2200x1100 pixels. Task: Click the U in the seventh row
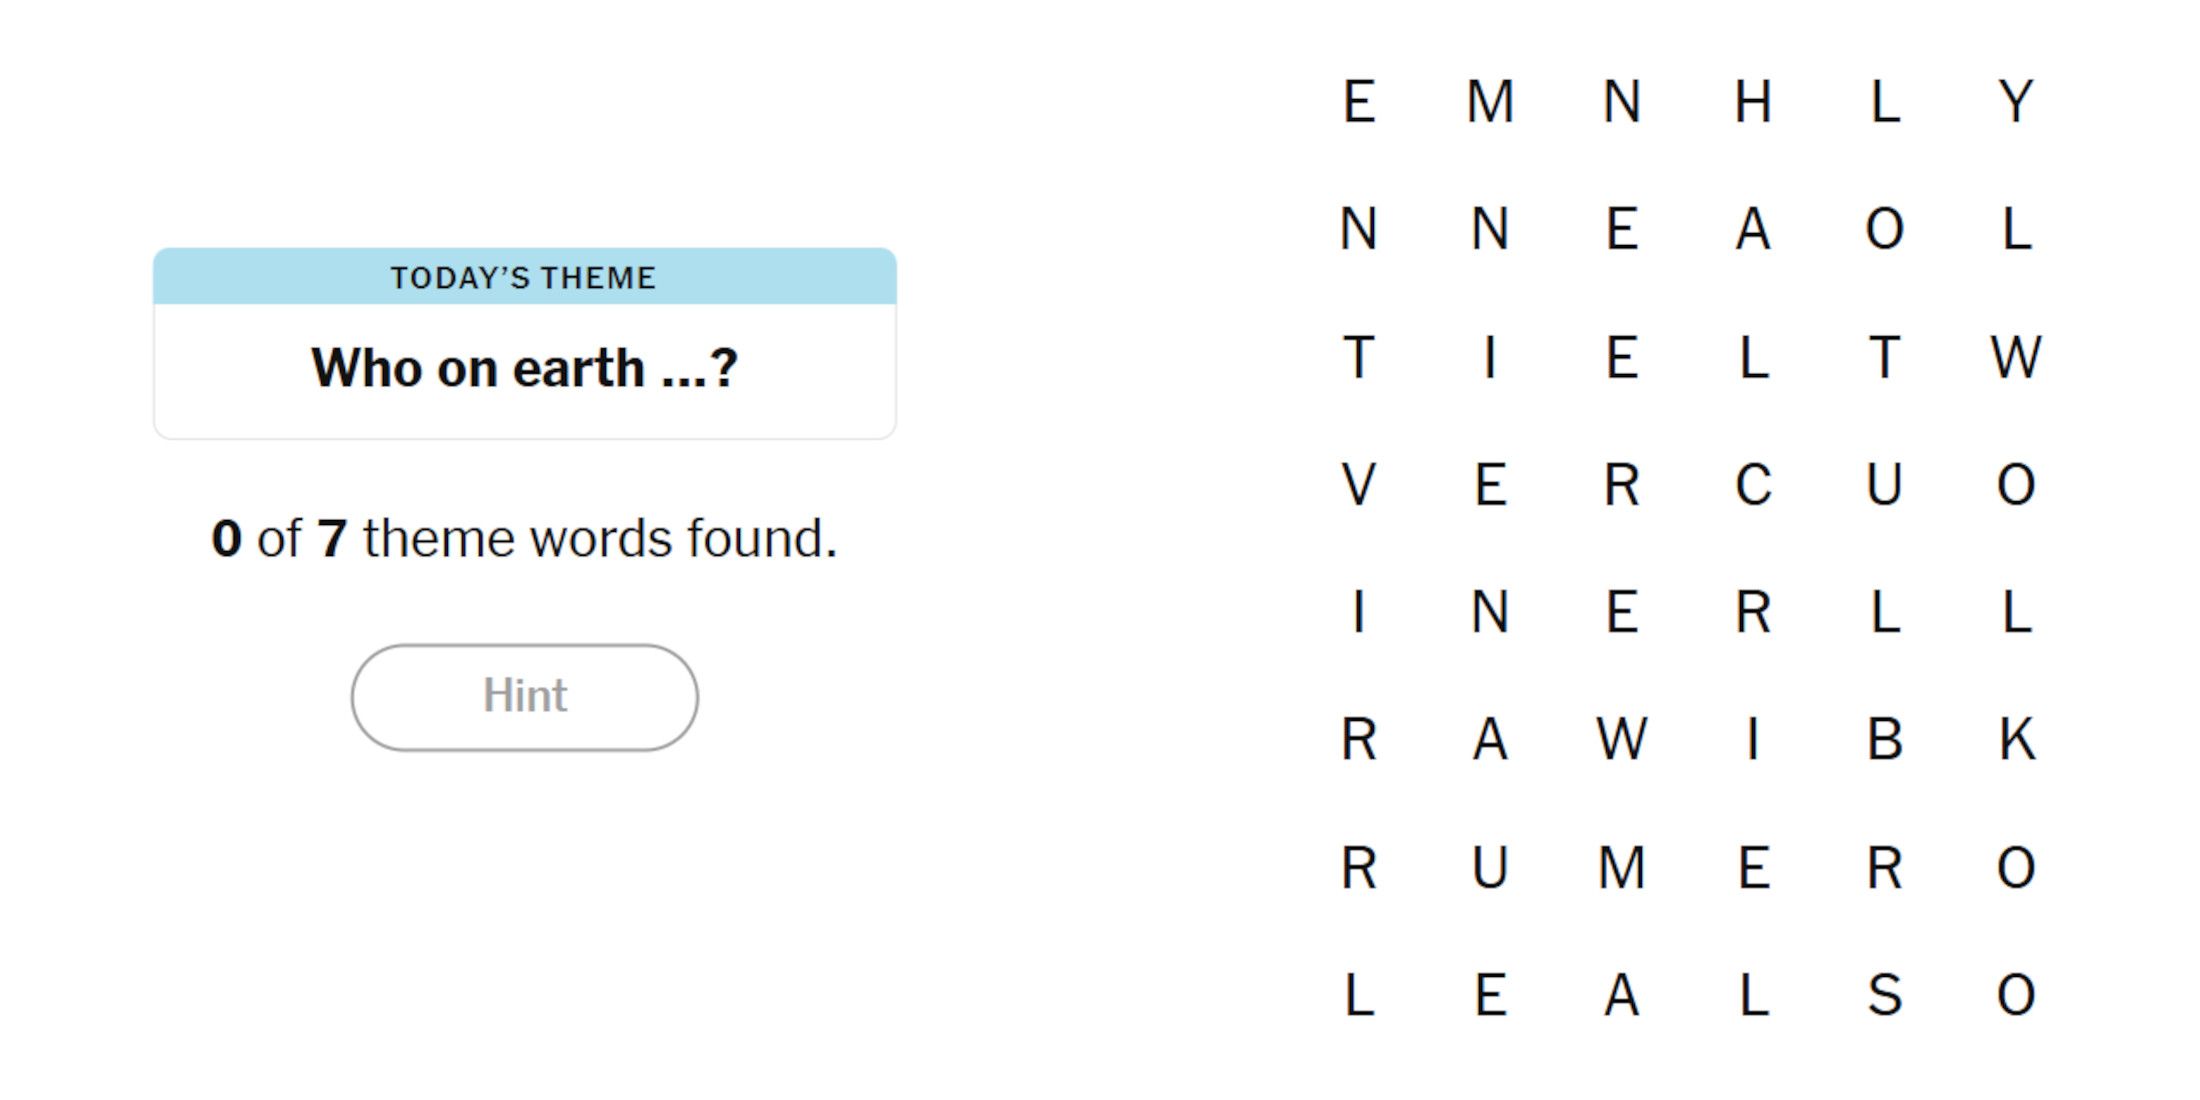point(1490,867)
